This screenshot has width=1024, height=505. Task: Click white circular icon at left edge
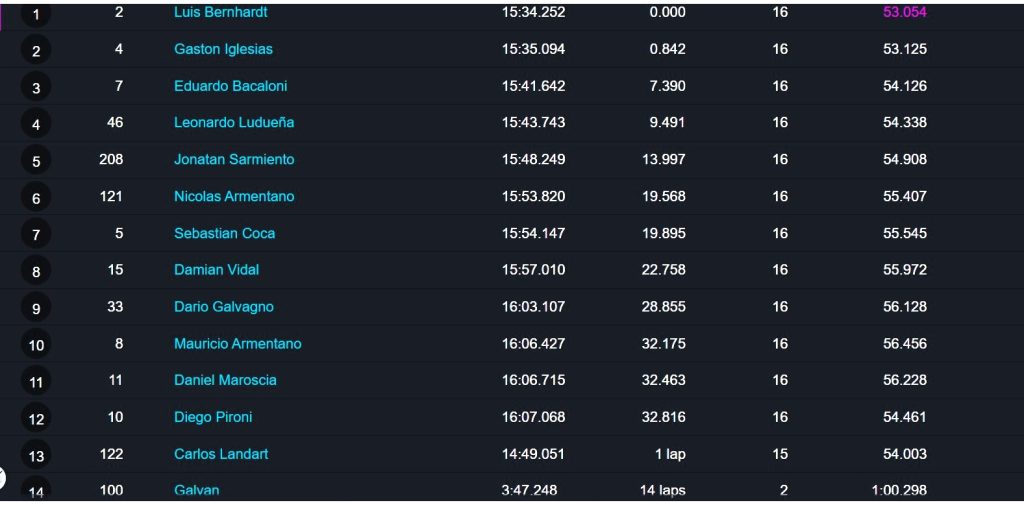(2, 478)
